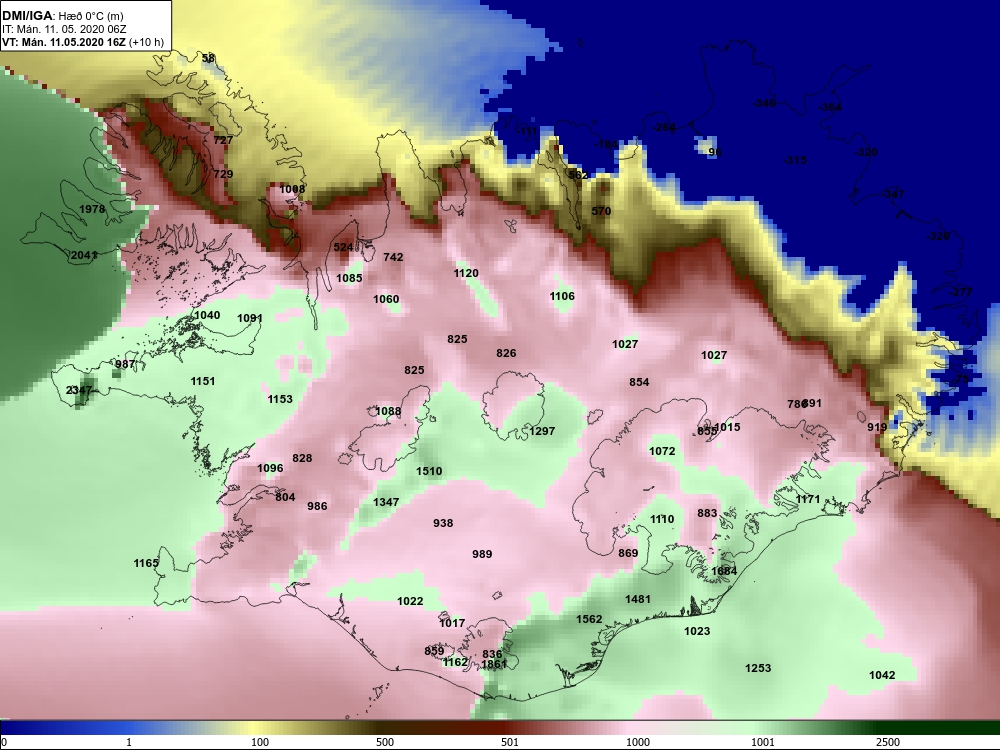1000x750 pixels.
Task: Click the 562 value on the map
Action: pyautogui.click(x=578, y=175)
